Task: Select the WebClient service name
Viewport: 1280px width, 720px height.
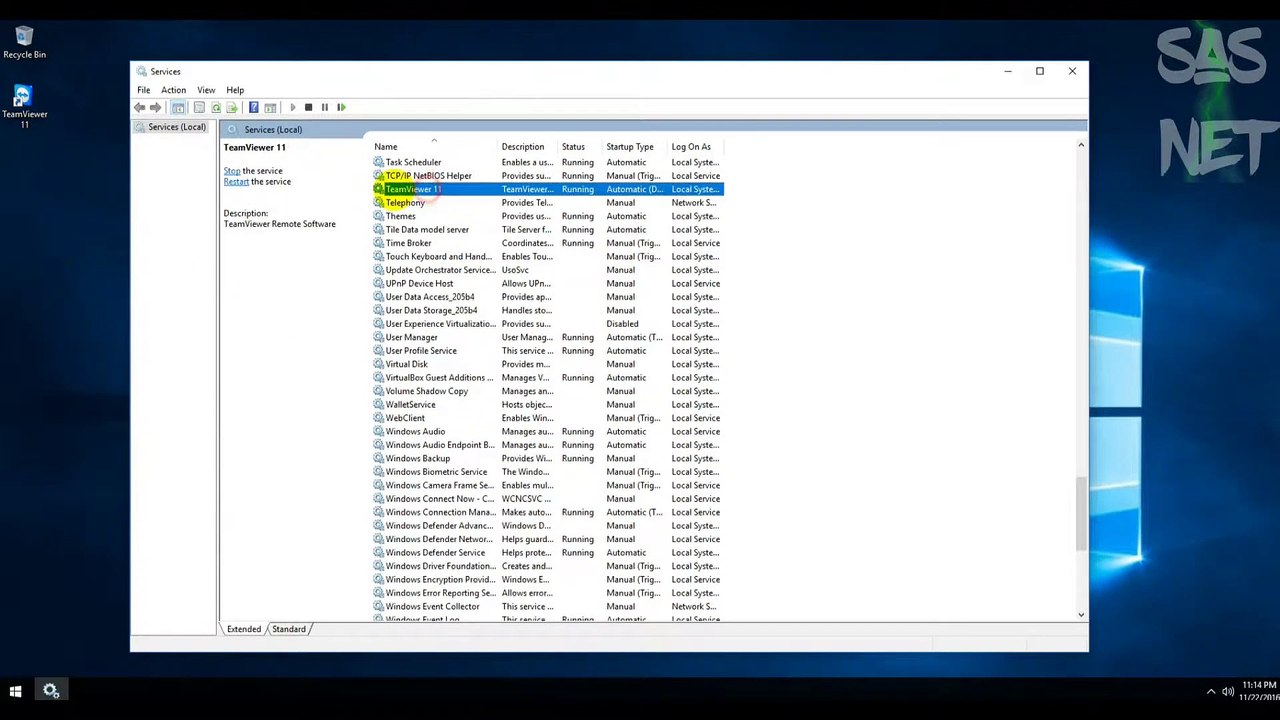Action: (x=405, y=418)
